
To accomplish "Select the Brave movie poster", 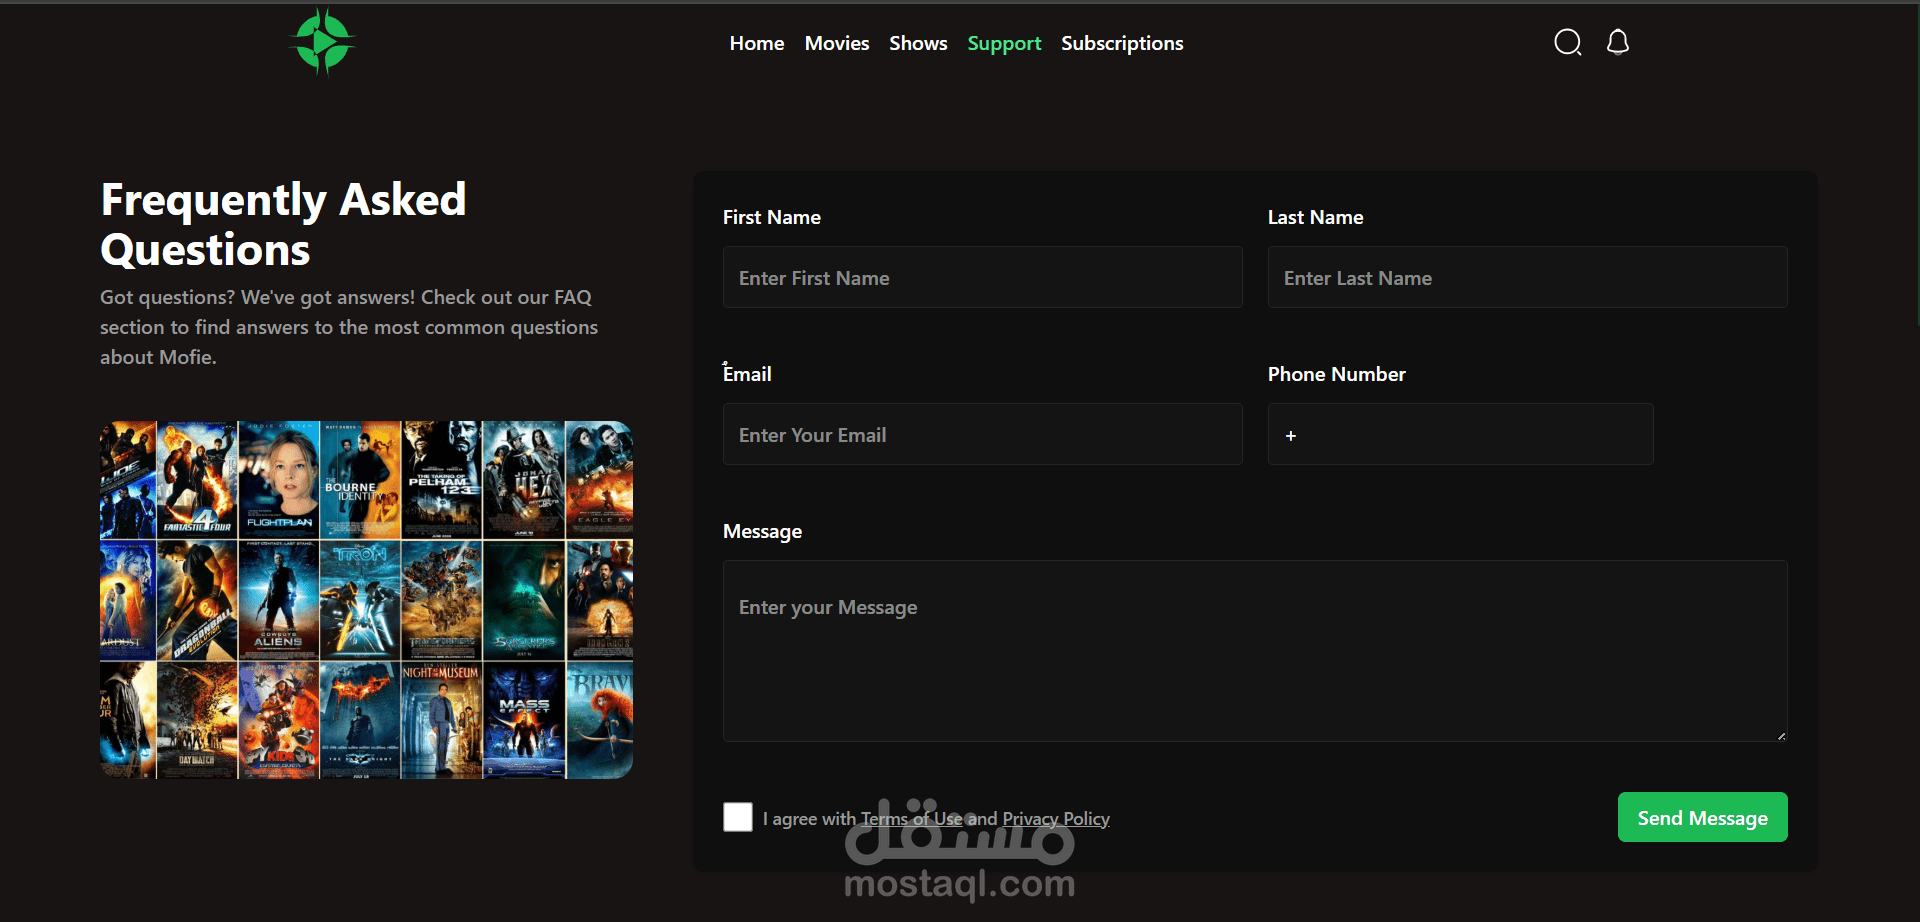I will [x=600, y=721].
